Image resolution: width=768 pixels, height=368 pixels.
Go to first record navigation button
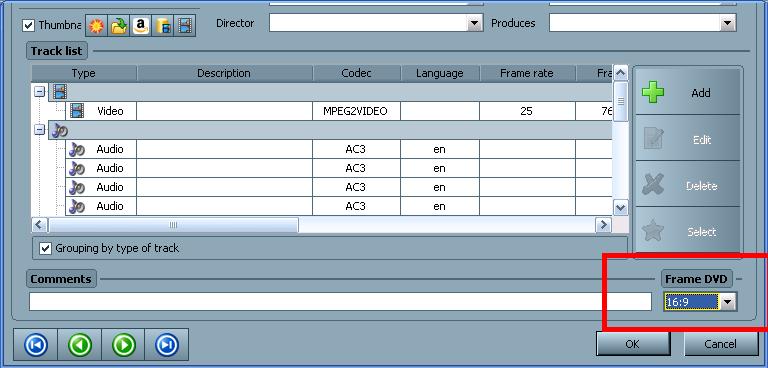[x=36, y=345]
